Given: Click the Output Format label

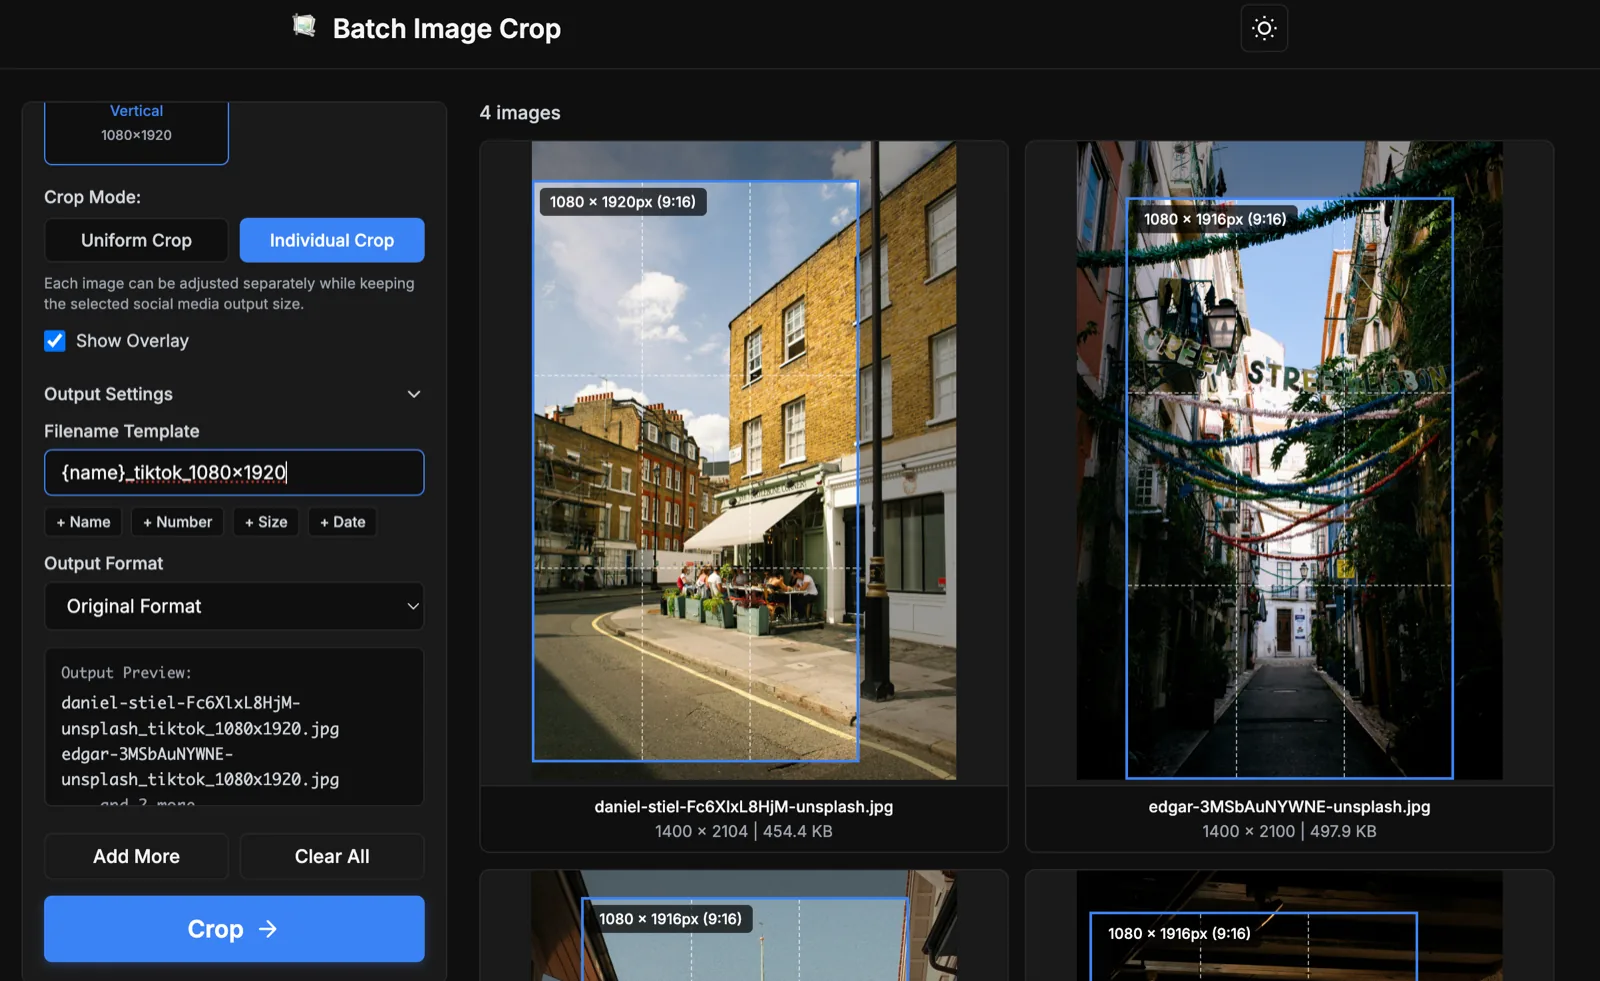Looking at the screenshot, I should pyautogui.click(x=103, y=563).
